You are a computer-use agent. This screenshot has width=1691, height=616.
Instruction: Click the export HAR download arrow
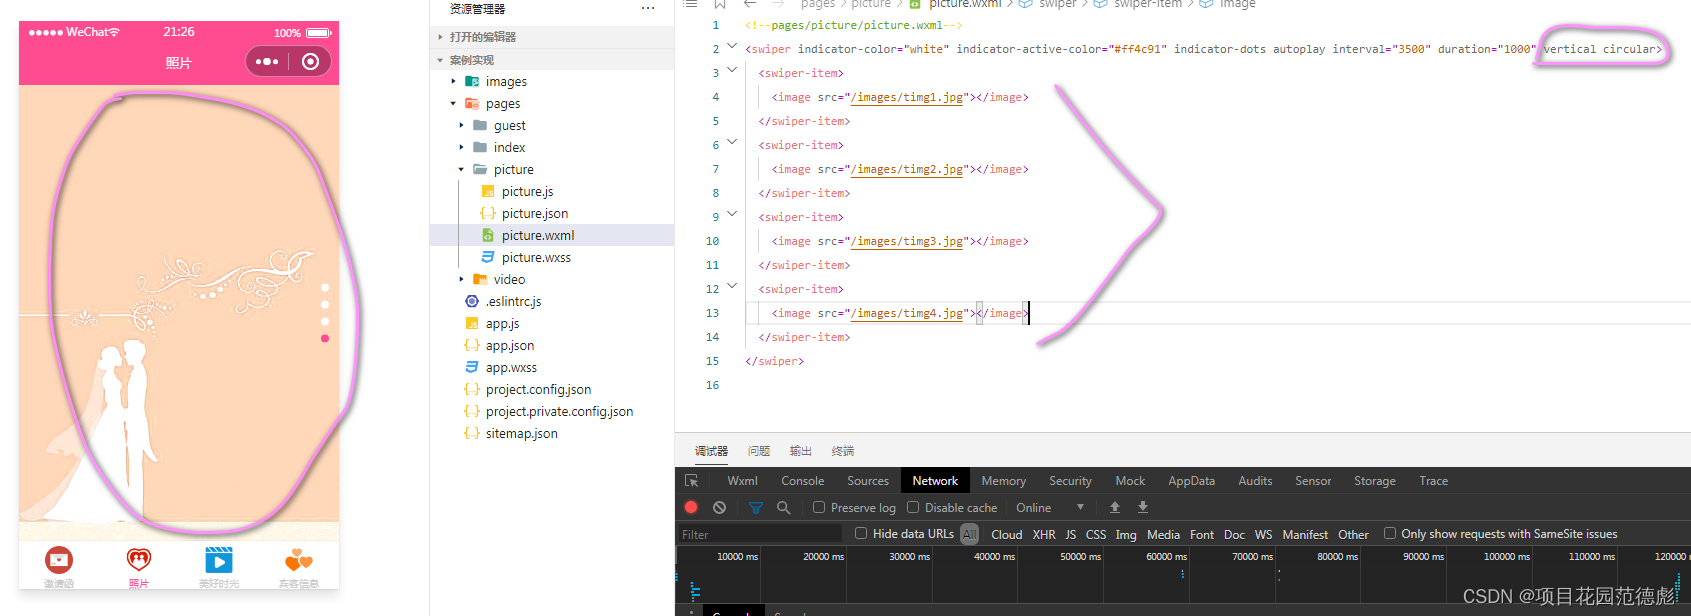[1143, 507]
